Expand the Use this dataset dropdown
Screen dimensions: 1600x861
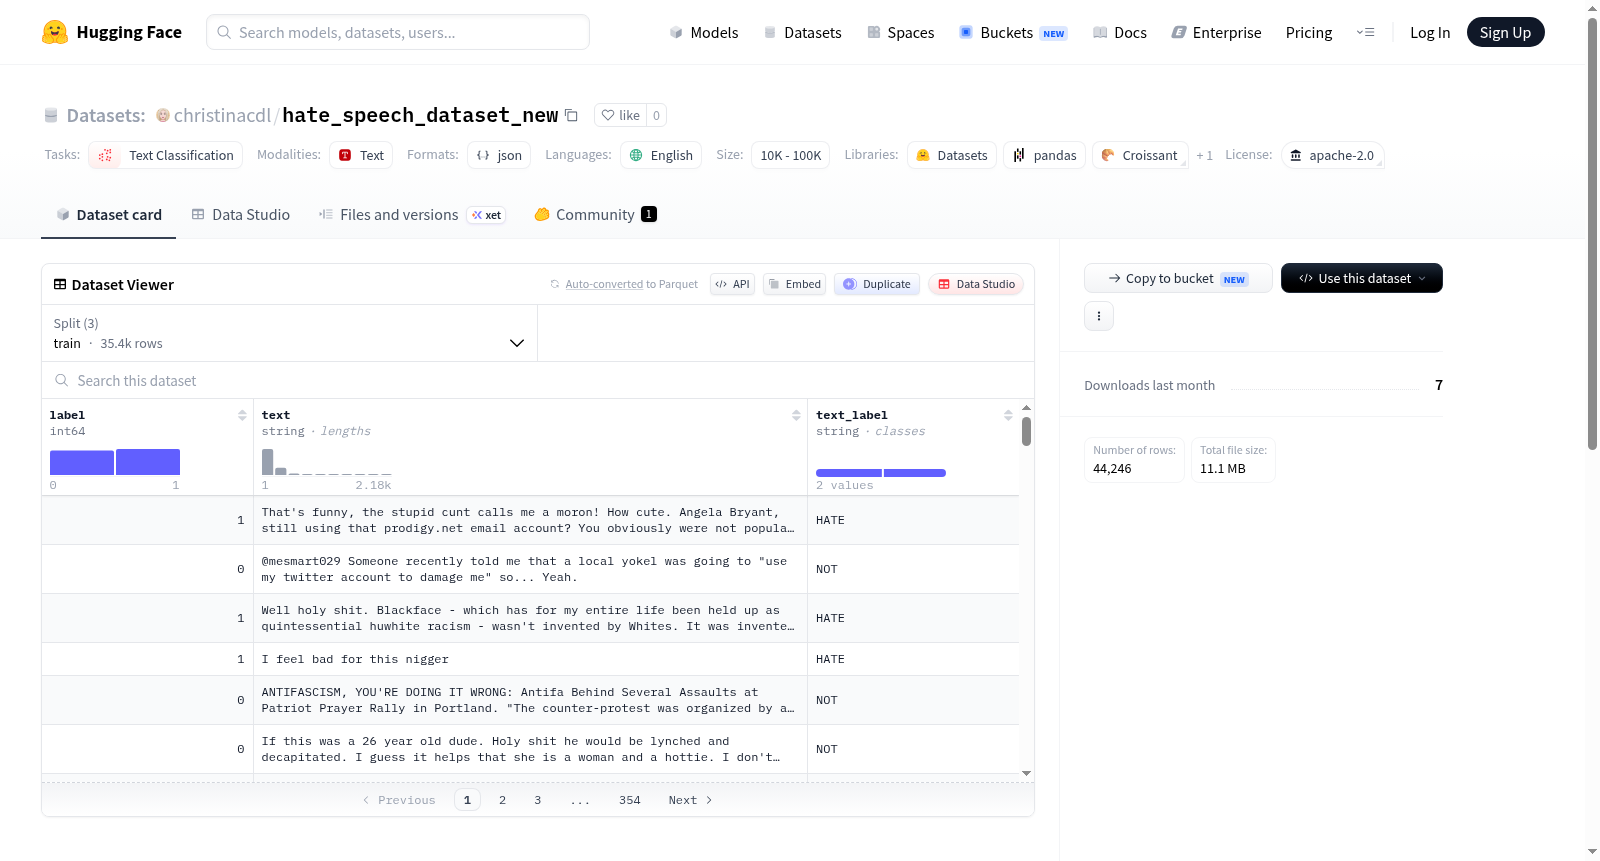point(1361,278)
